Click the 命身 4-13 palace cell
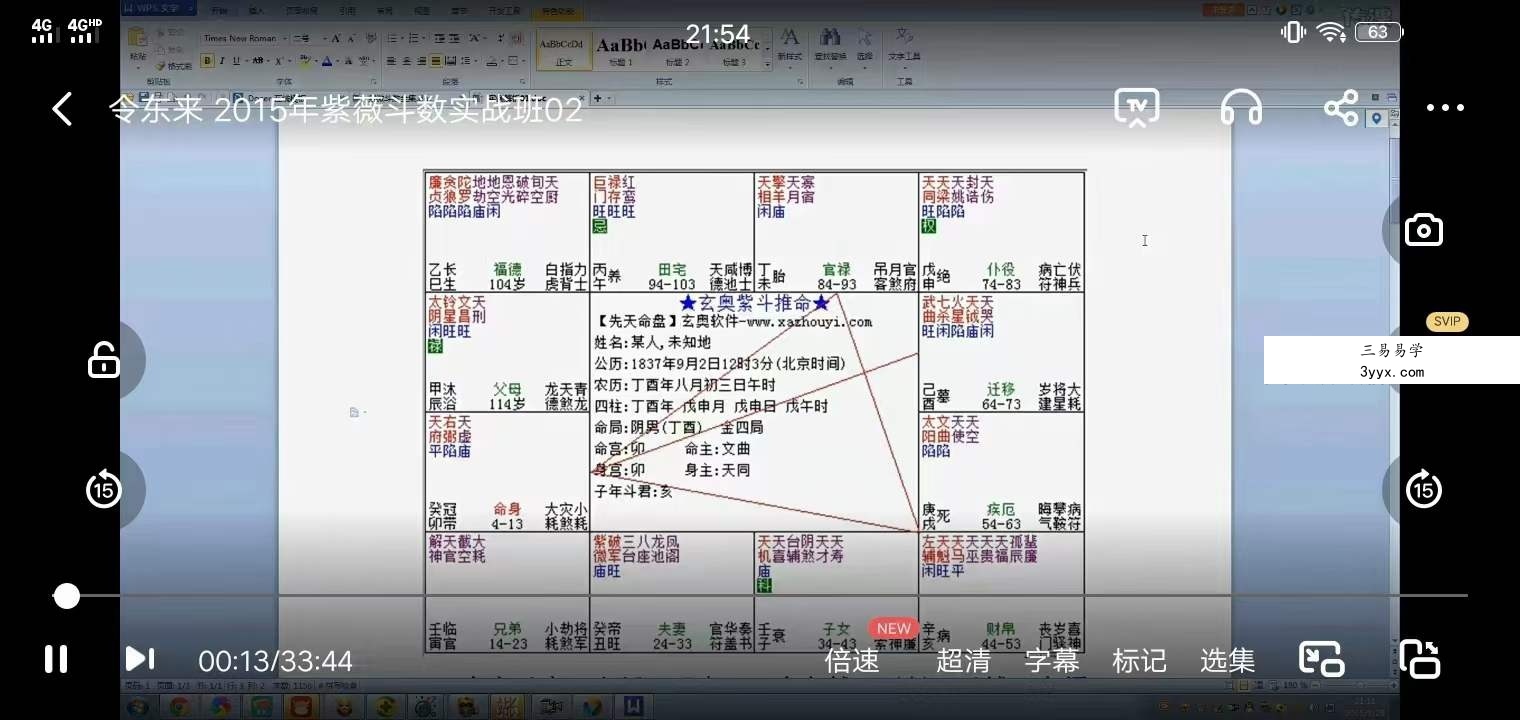This screenshot has height=720, width=1520. 507,472
